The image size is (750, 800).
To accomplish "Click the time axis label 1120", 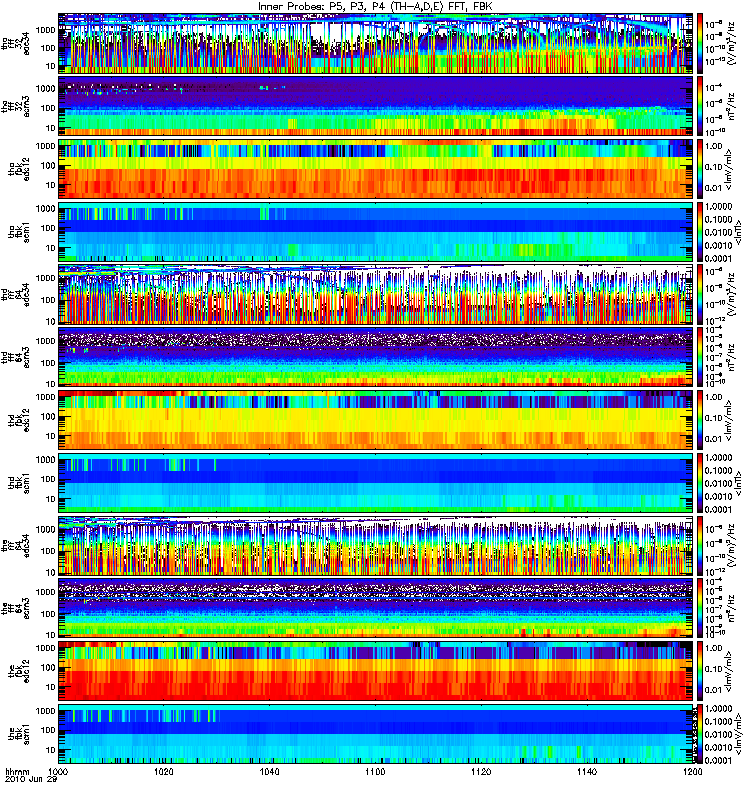I will coord(481,771).
